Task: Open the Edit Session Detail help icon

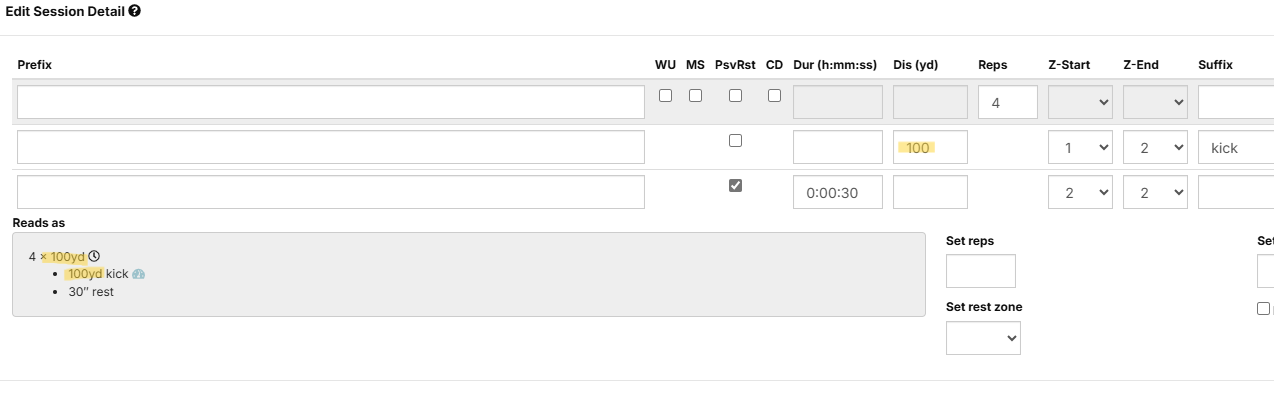Action: point(134,11)
